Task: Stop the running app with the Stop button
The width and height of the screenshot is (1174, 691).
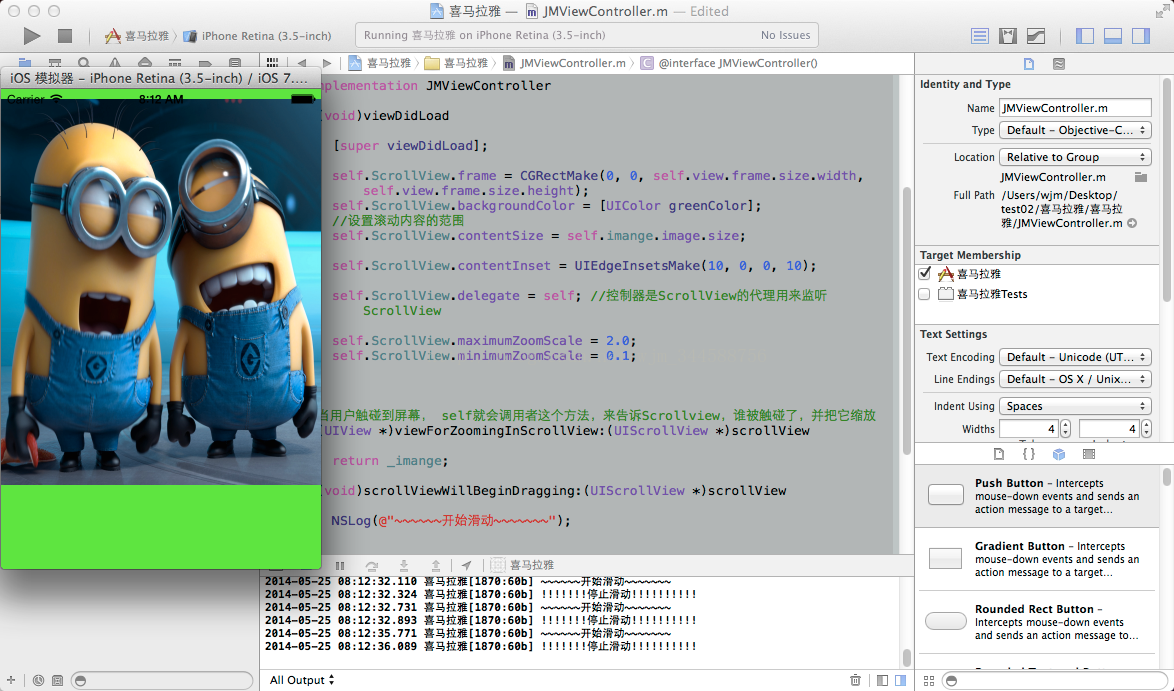Action: pos(65,35)
